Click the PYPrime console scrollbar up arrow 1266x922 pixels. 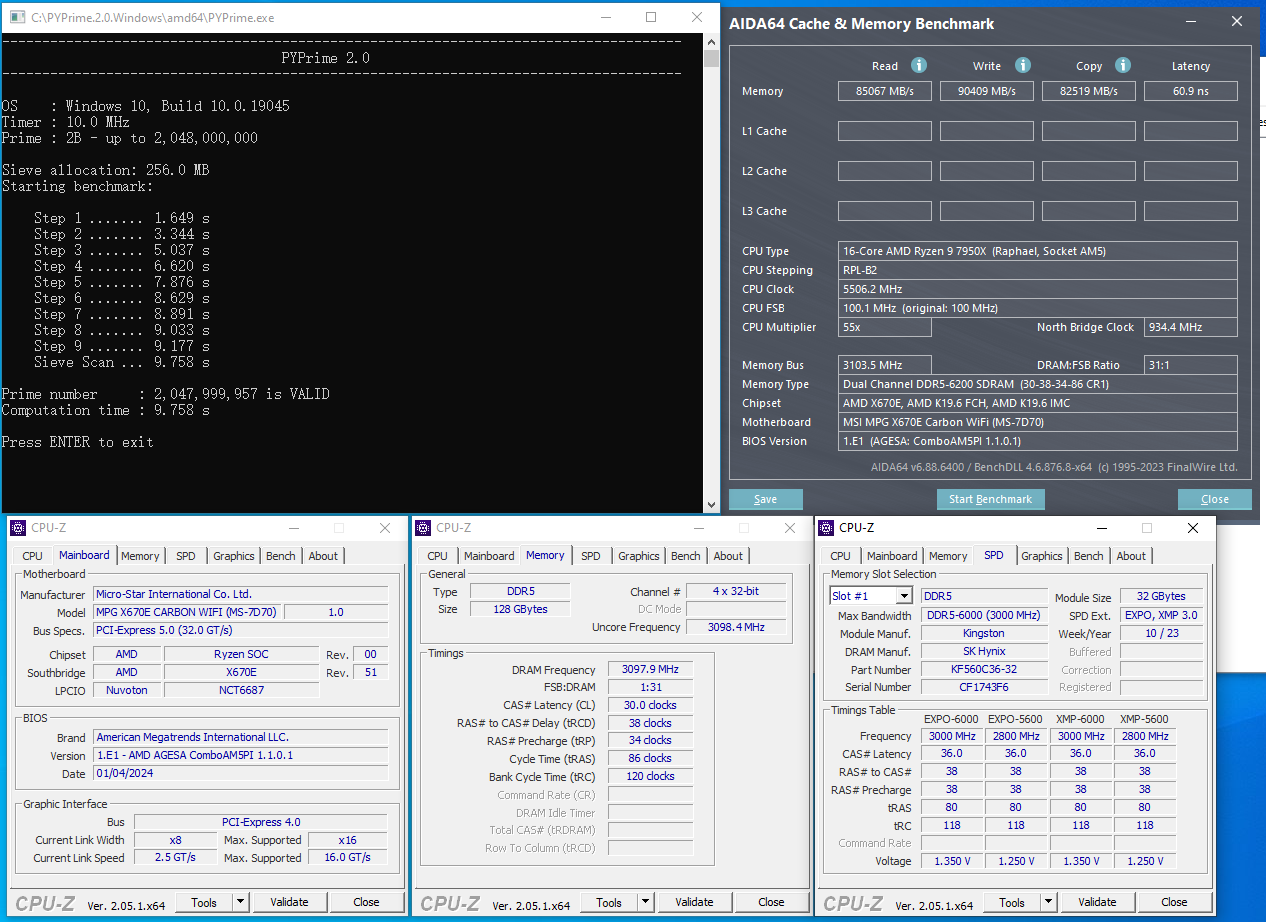click(711, 41)
